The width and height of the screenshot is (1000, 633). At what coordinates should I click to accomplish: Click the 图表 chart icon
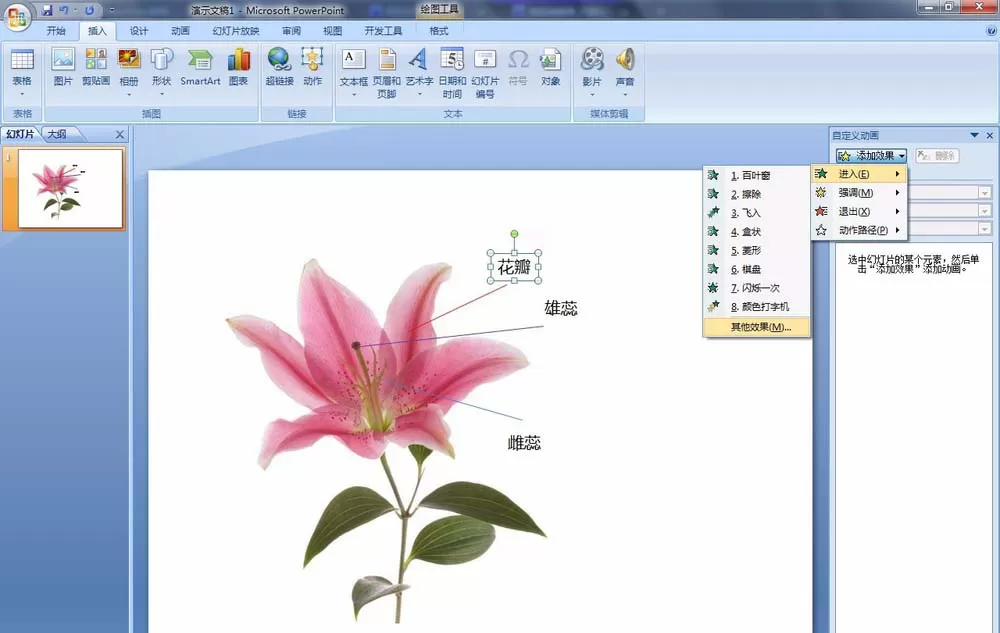(x=239, y=68)
